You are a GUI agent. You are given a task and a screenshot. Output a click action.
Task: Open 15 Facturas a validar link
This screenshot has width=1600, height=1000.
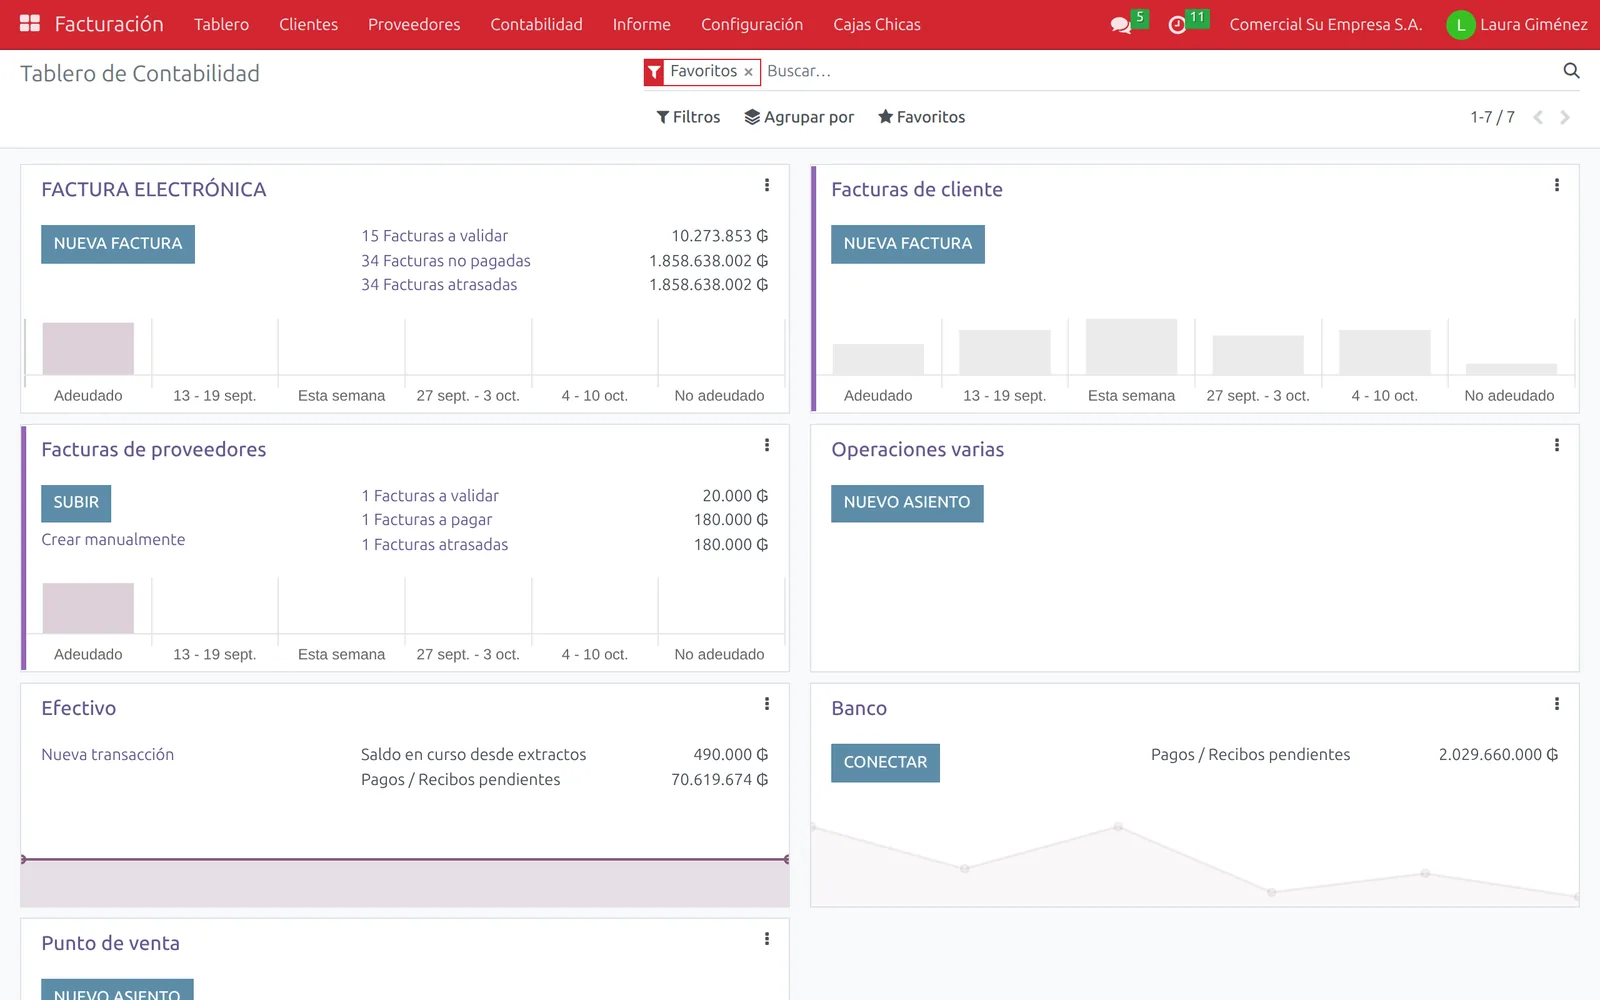434,236
